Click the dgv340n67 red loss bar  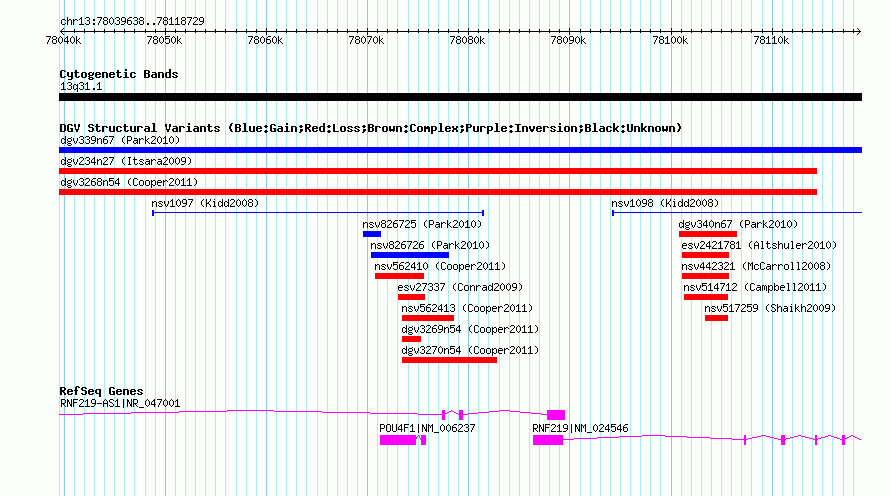[708, 234]
